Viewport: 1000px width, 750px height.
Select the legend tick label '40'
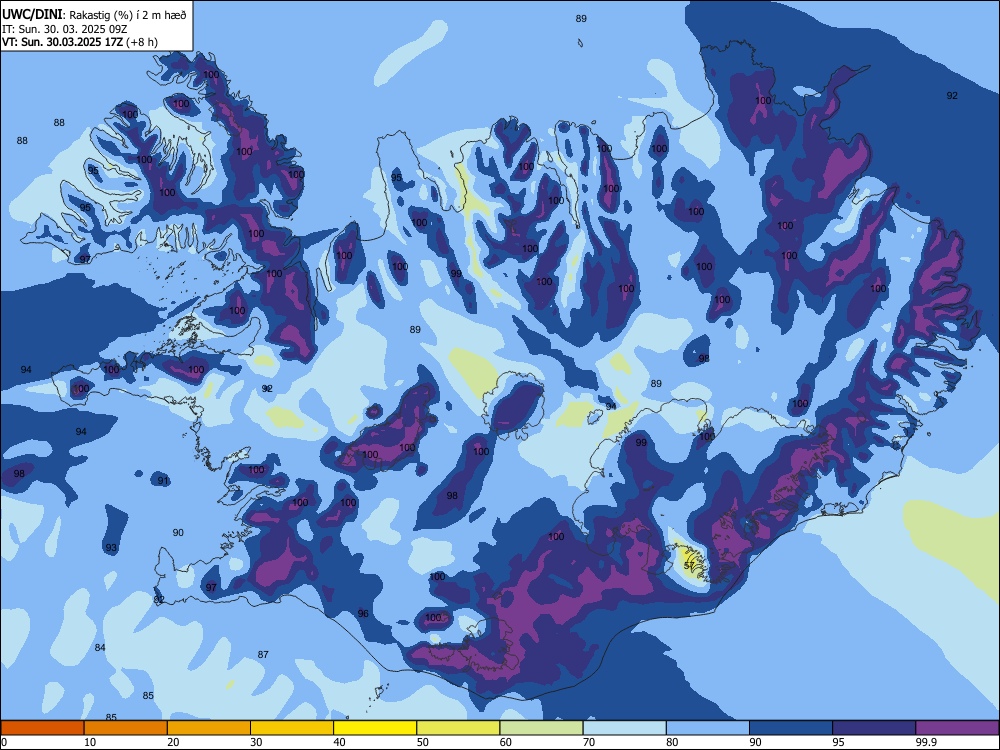[339, 742]
